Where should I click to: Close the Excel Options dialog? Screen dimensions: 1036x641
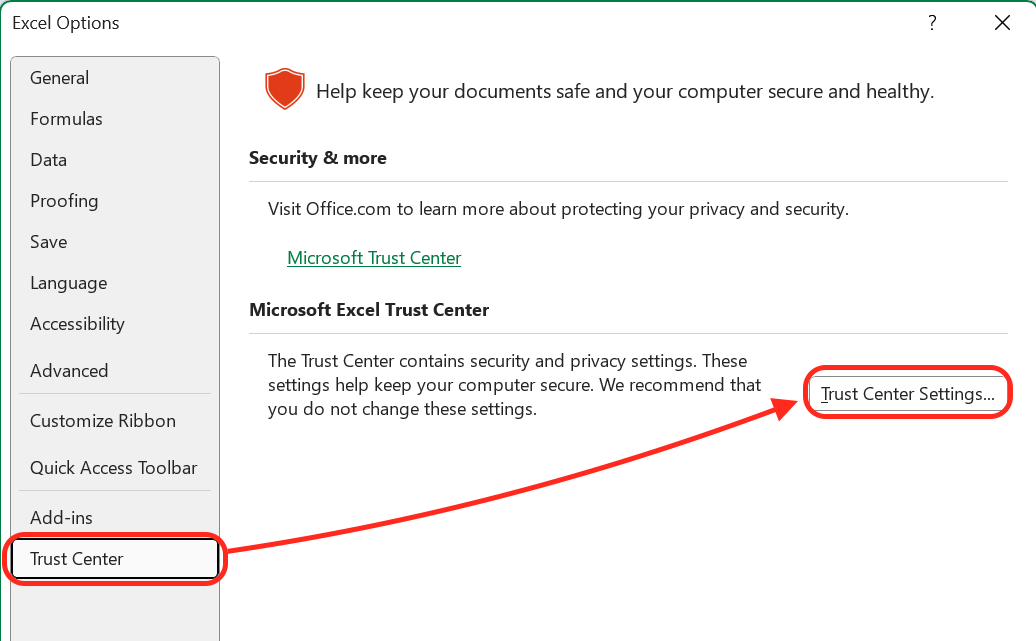(x=1002, y=23)
